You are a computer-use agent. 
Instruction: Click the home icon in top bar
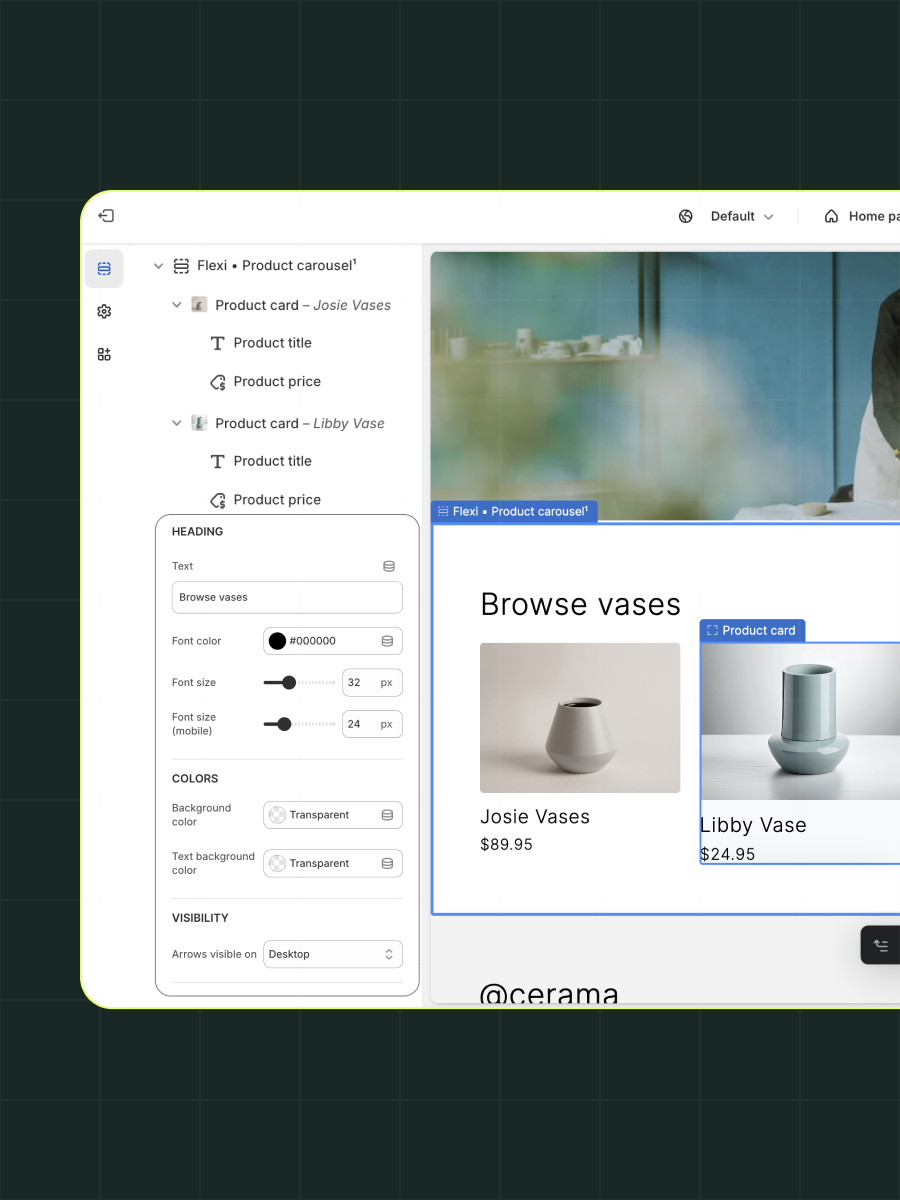831,216
